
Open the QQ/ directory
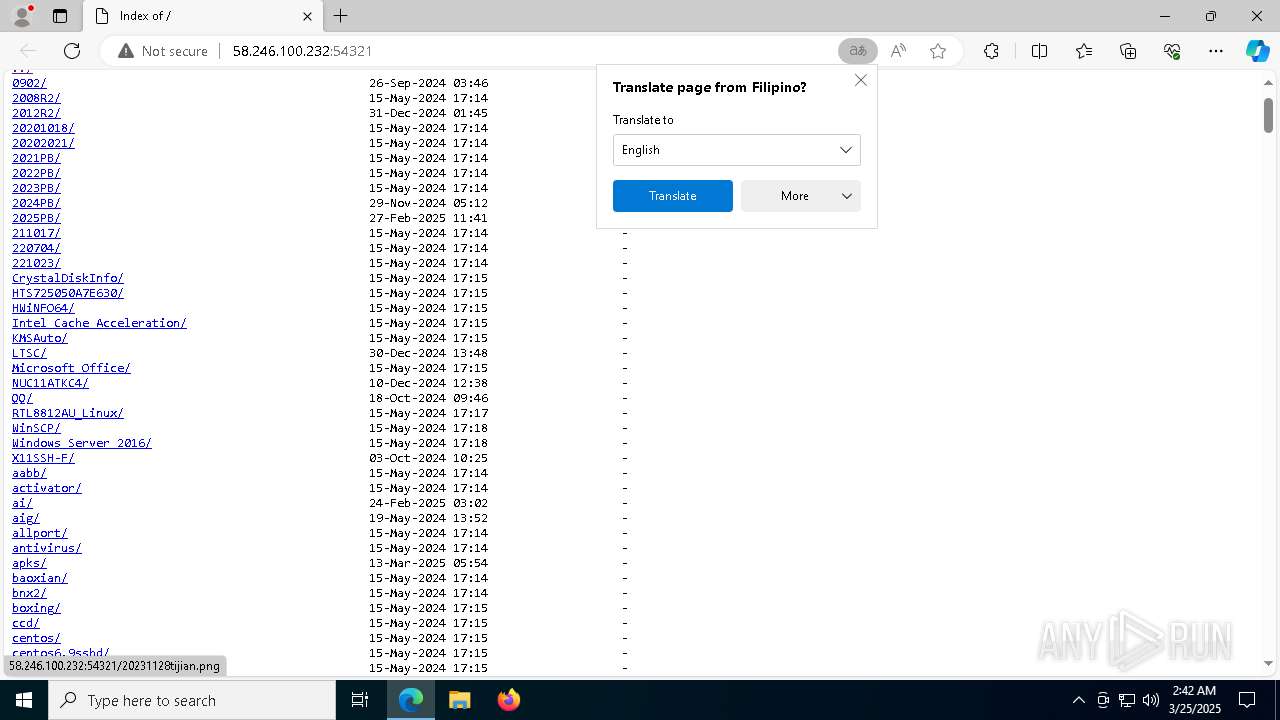click(x=22, y=398)
